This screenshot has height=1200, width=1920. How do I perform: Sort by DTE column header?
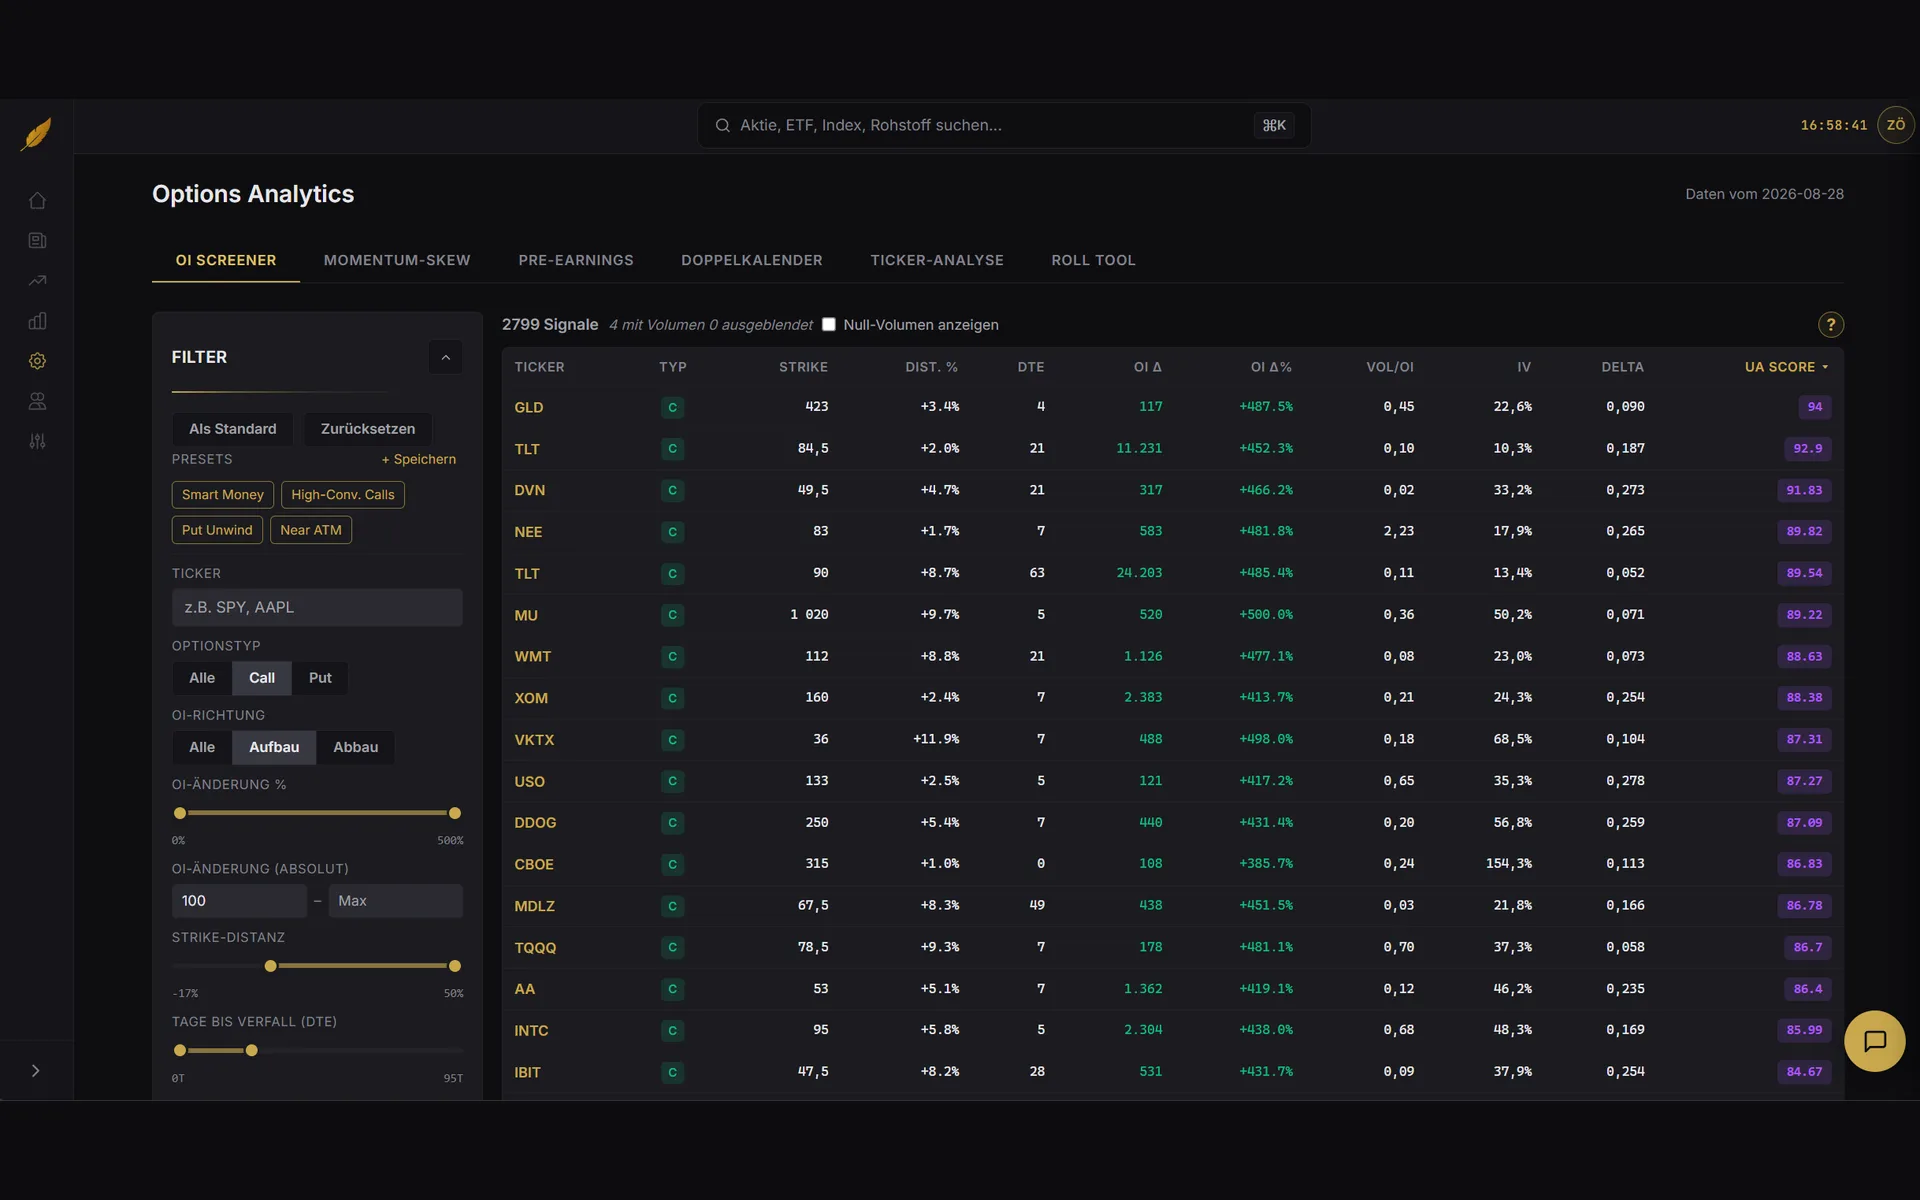click(1030, 367)
